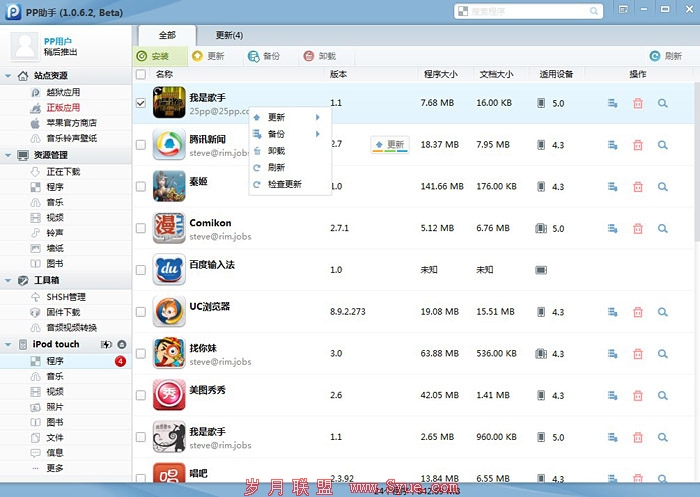Collapse the 资源管理 section
Viewport: 700px width, 497px height.
(8, 155)
